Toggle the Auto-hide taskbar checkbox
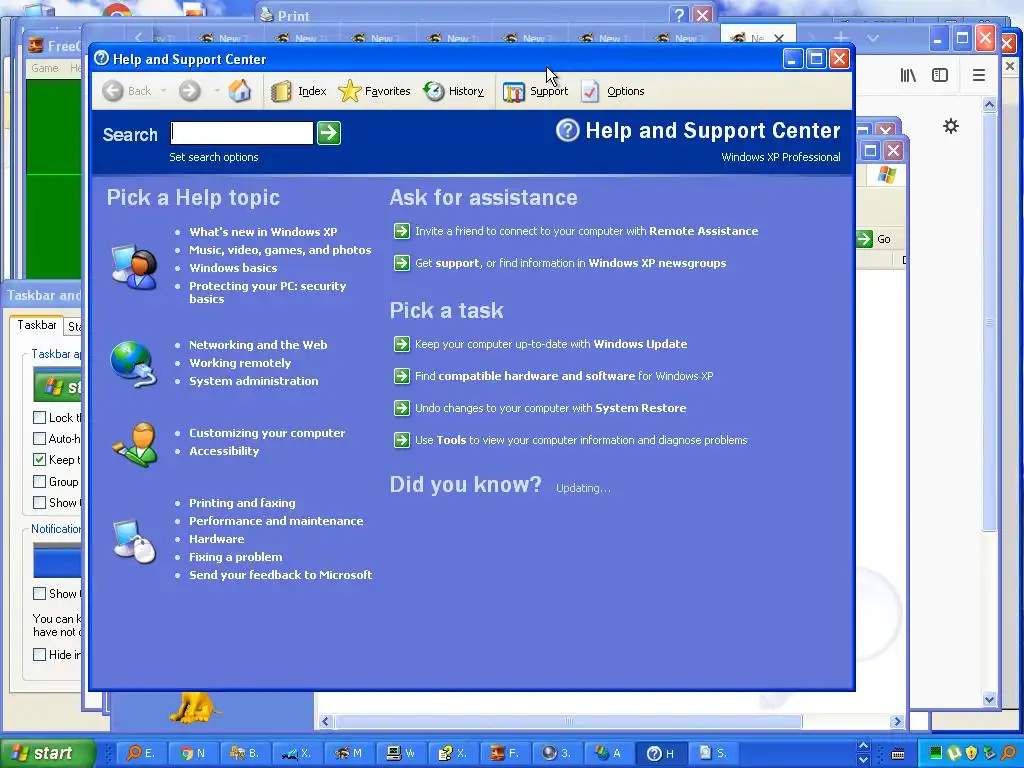The image size is (1024, 768). 39,438
